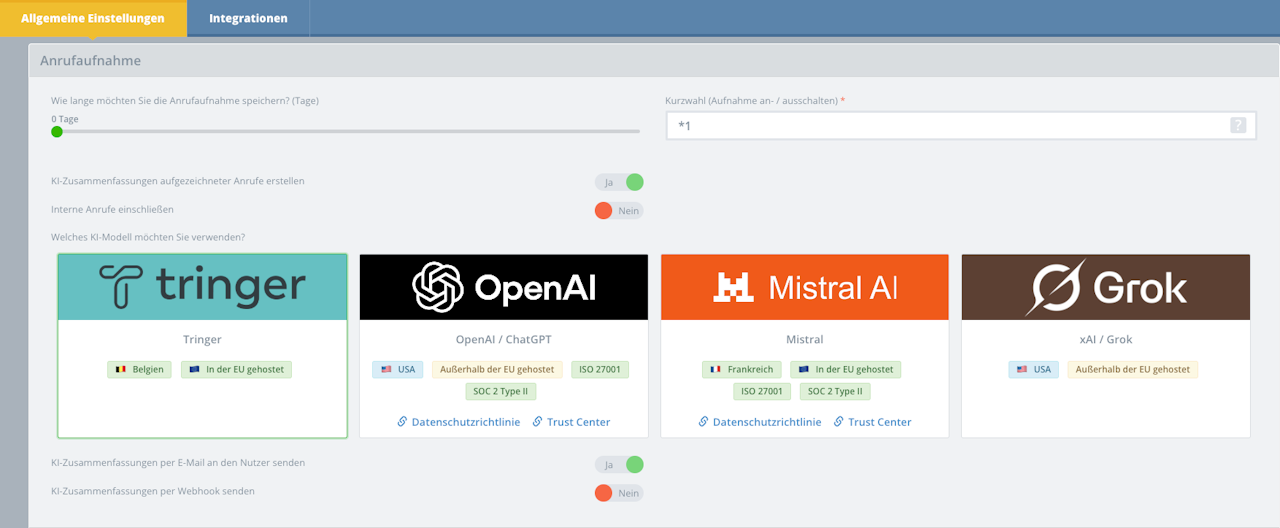This screenshot has height=528, width=1280.
Task: Click the Frankreich flag badge on Mistral card
Action: [741, 369]
